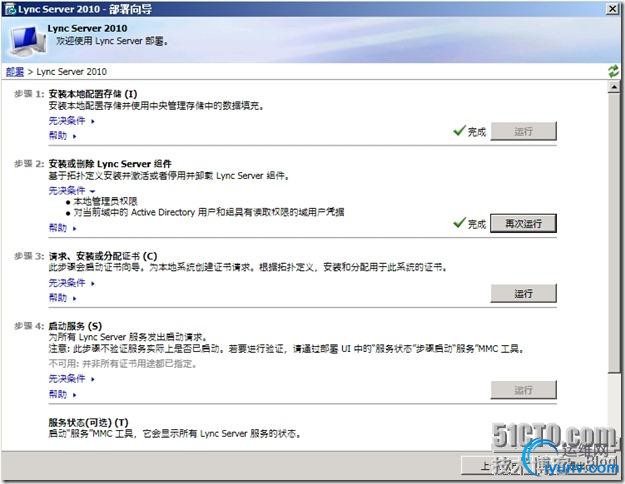625x484 pixels.
Task: Expand 先决条件 under step 3
Action: (x=71, y=283)
